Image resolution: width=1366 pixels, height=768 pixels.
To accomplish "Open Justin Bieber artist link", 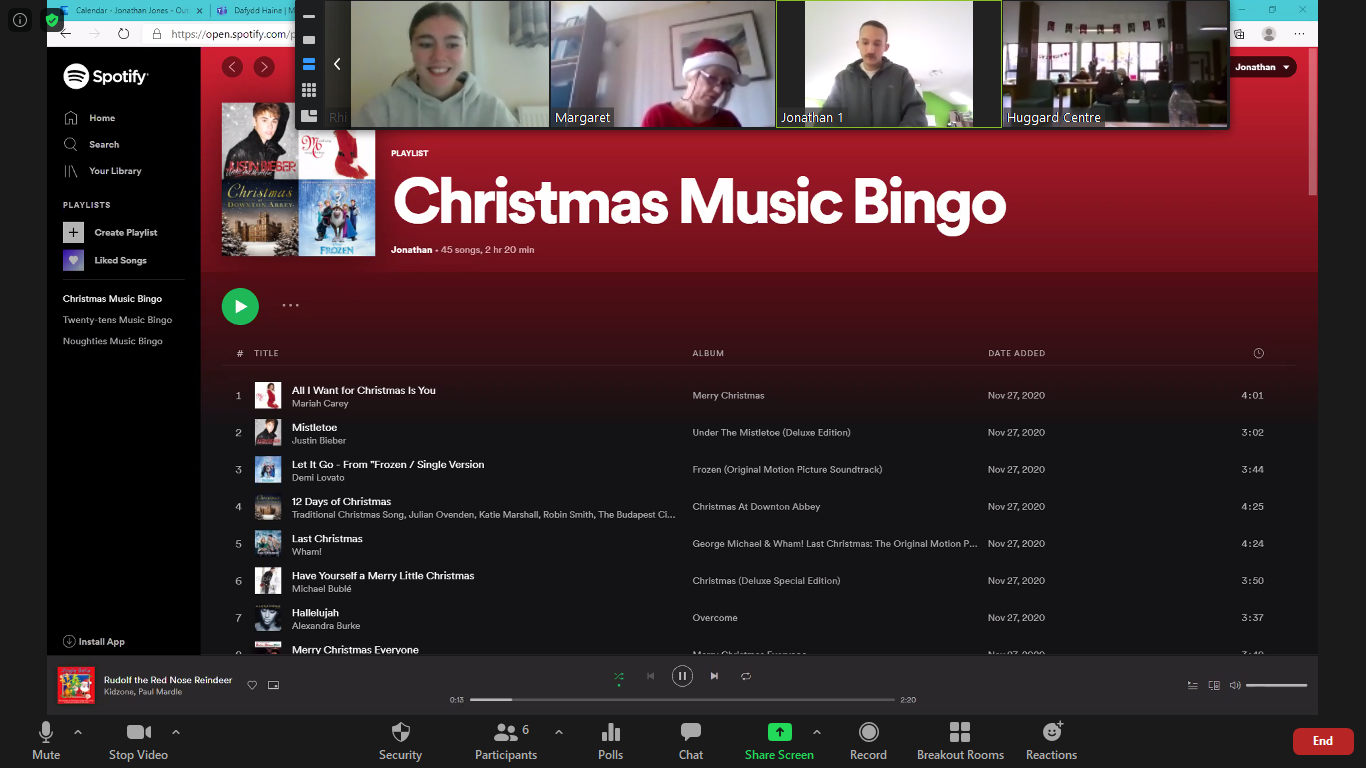I will (319, 441).
